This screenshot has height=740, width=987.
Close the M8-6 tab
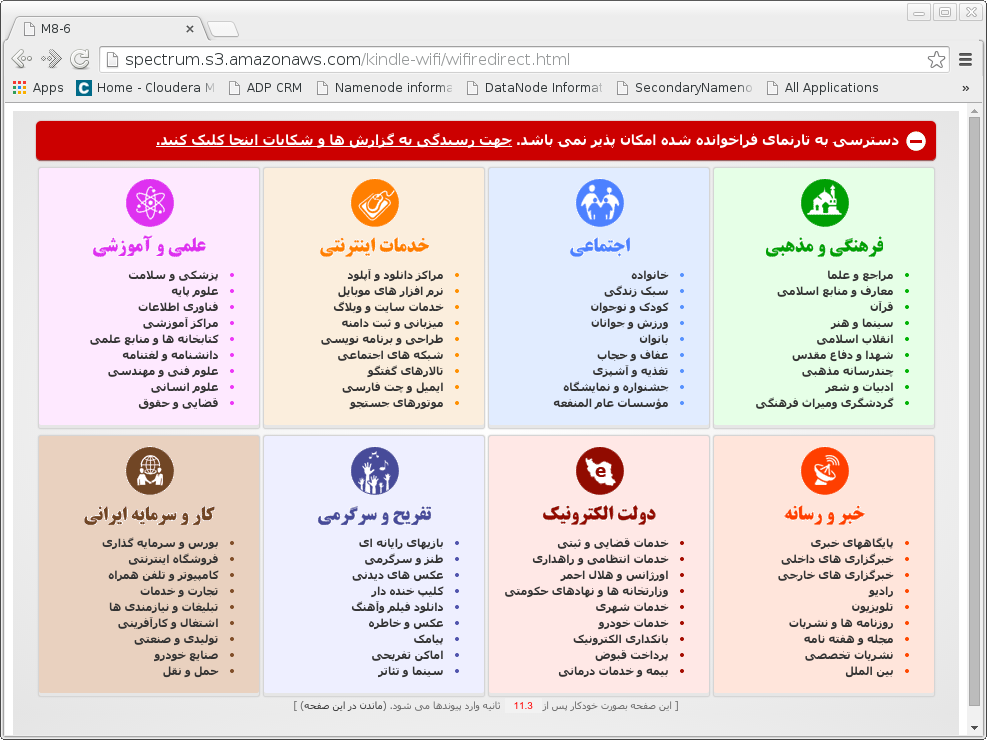(189, 29)
